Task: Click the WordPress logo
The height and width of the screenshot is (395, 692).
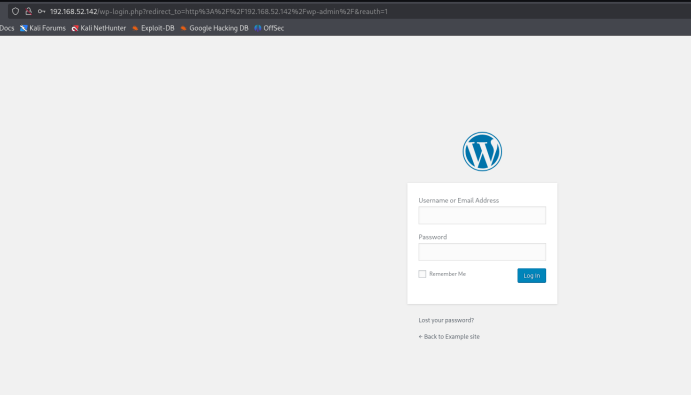Action: (x=482, y=151)
